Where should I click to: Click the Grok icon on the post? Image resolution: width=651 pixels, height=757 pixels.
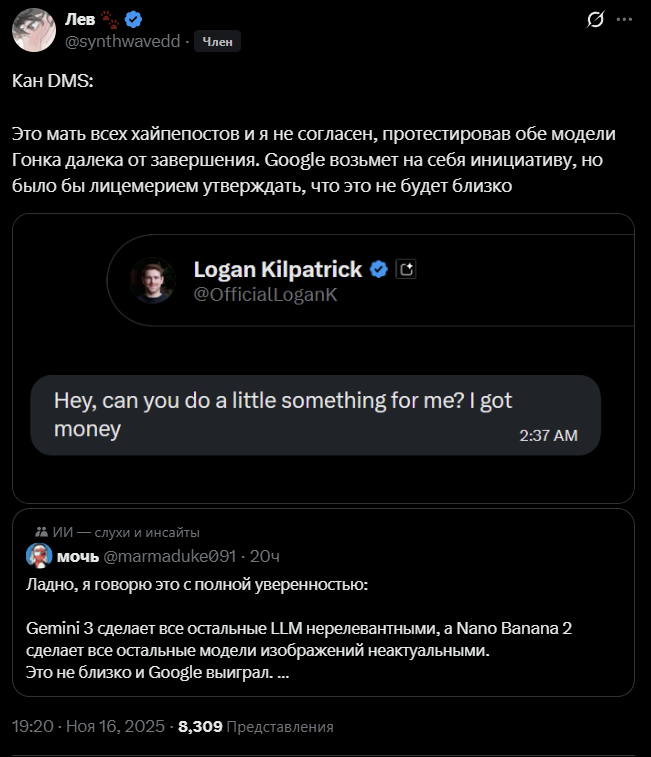(x=596, y=18)
